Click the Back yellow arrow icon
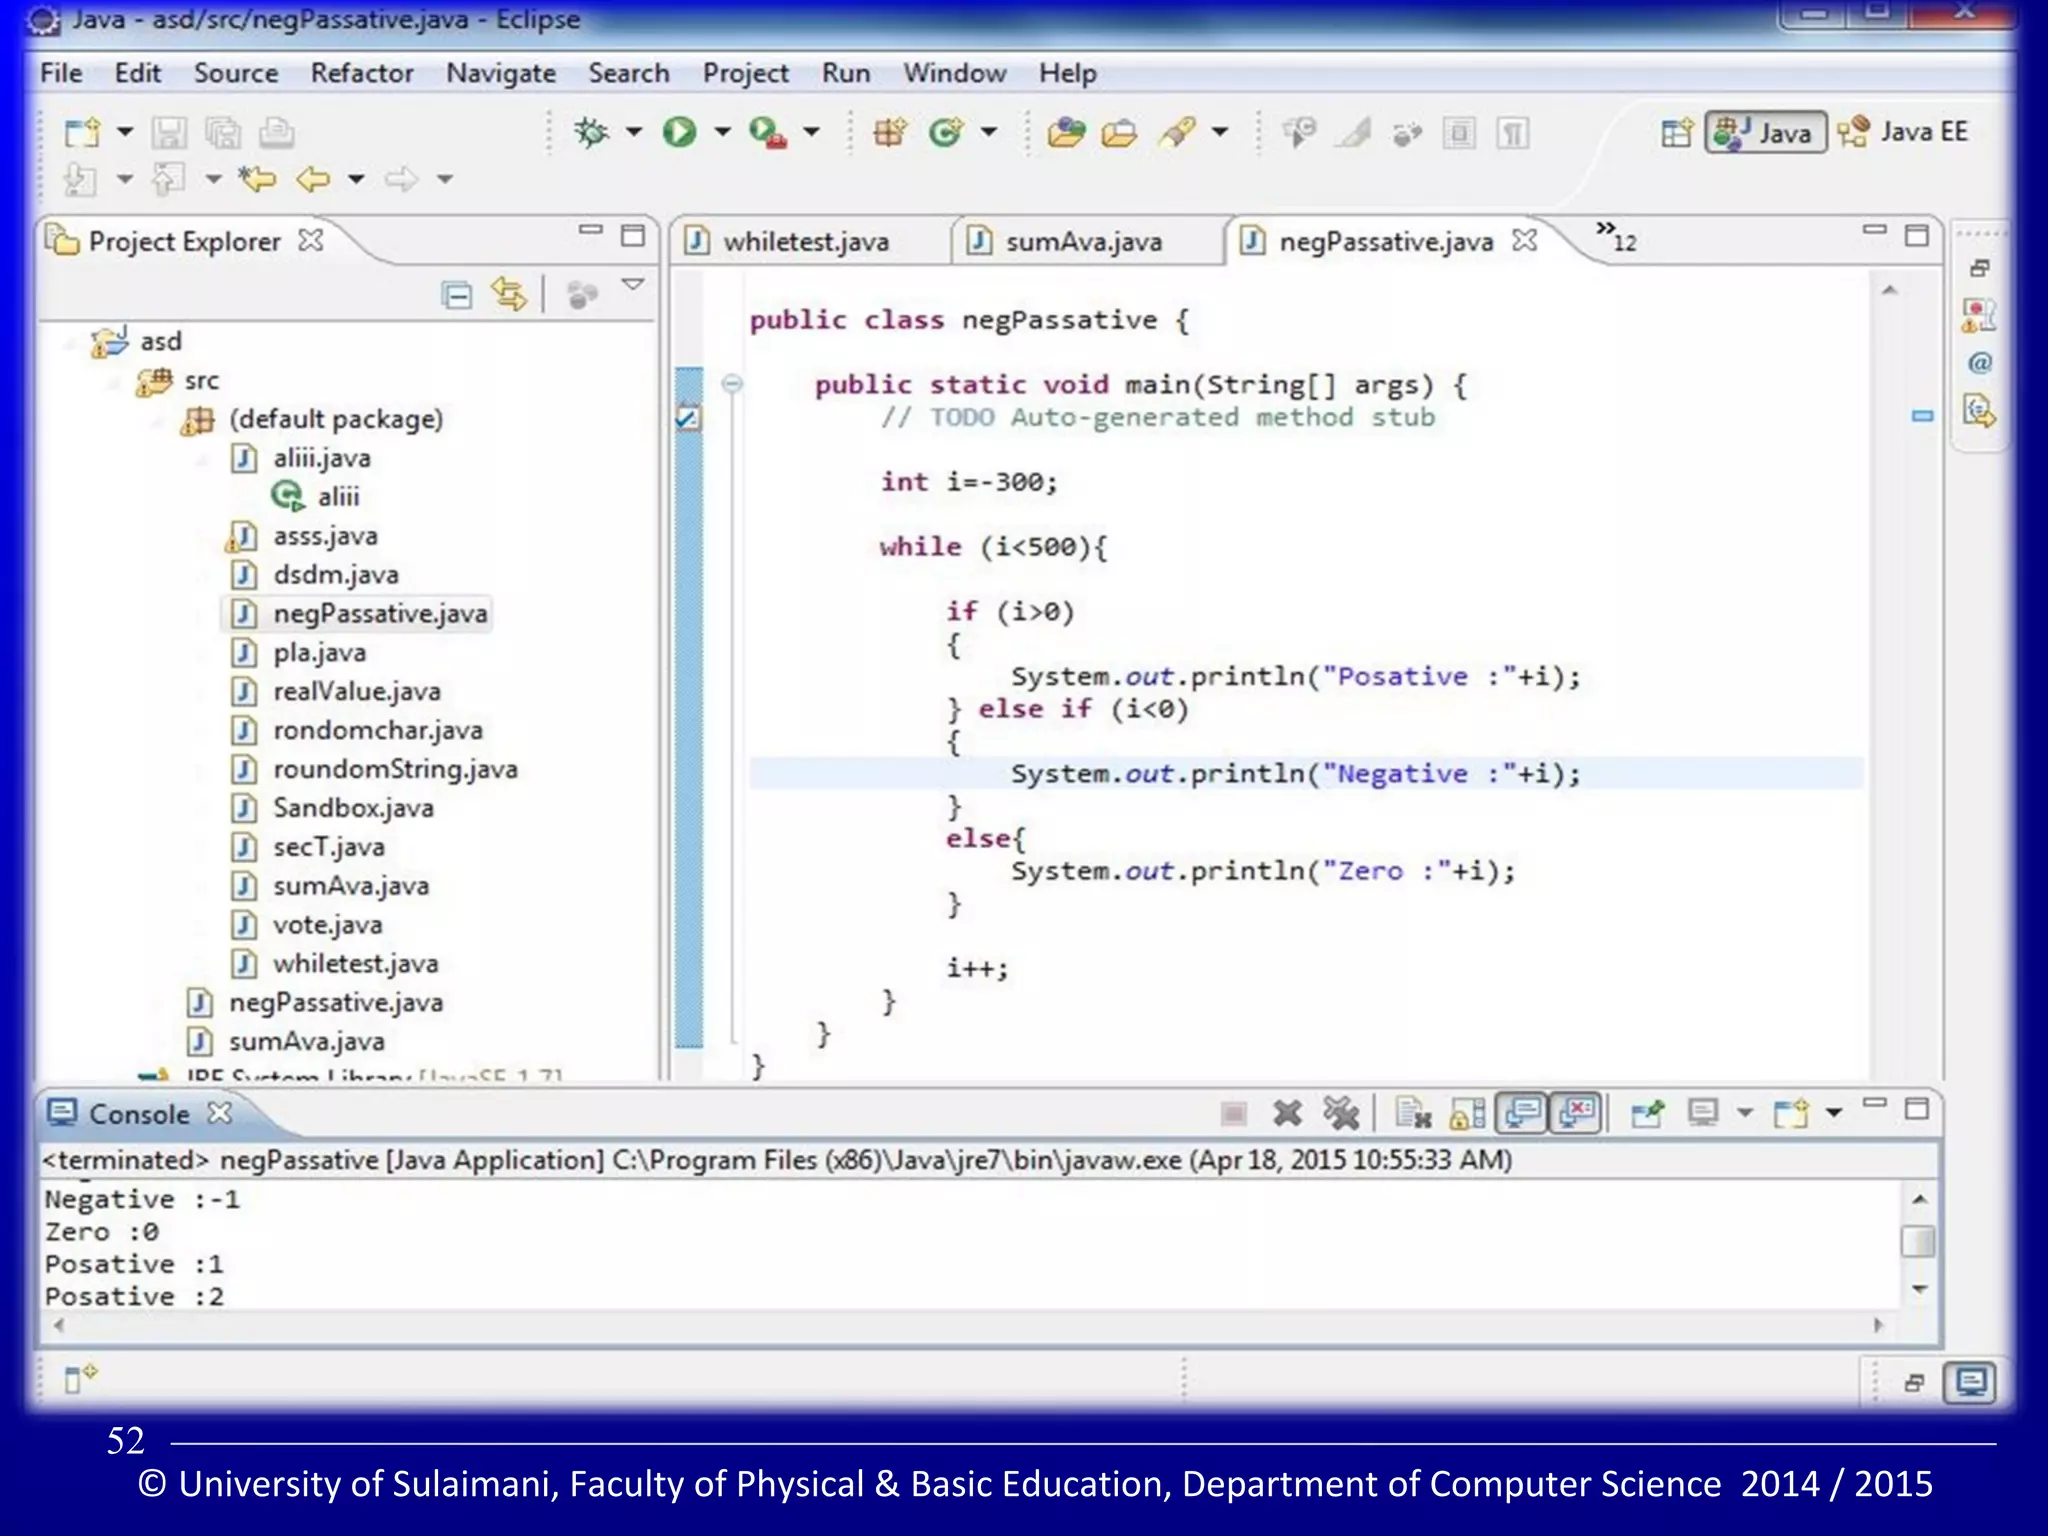 (x=313, y=180)
